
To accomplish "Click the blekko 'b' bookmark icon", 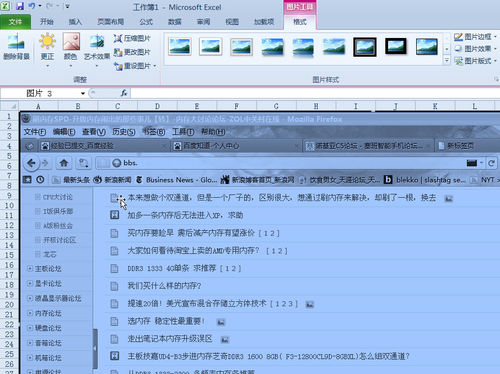I will point(388,180).
